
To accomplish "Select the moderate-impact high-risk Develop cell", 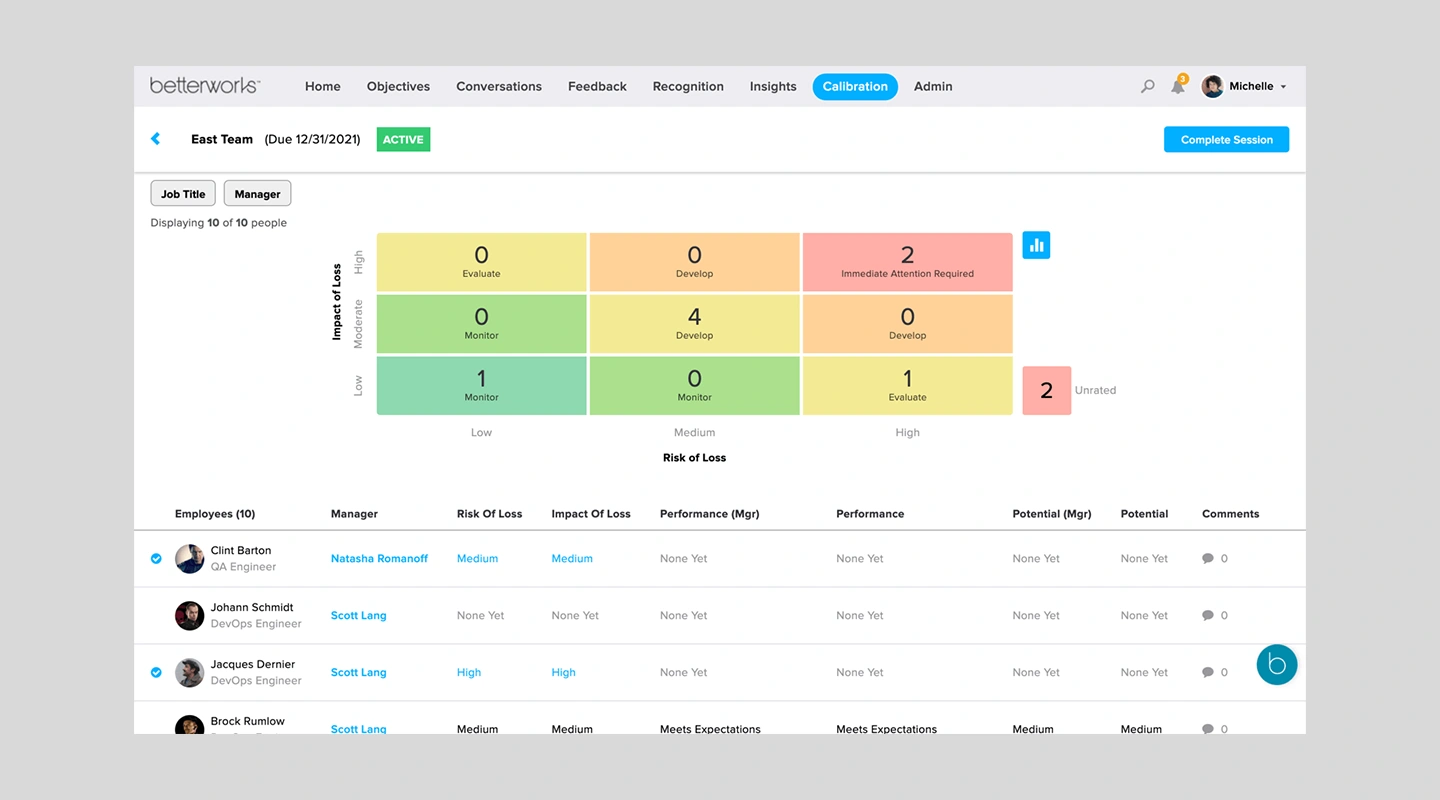I will click(907, 324).
